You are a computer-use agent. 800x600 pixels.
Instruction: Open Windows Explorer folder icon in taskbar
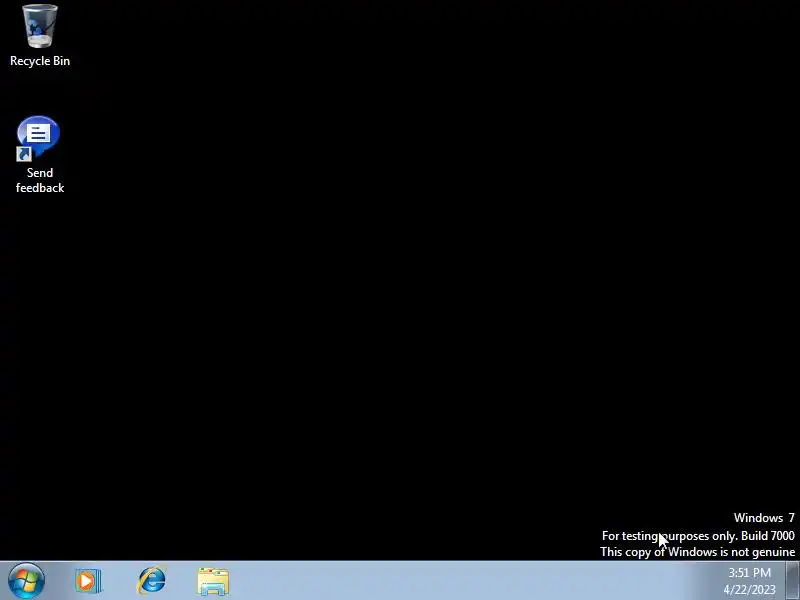[213, 581]
